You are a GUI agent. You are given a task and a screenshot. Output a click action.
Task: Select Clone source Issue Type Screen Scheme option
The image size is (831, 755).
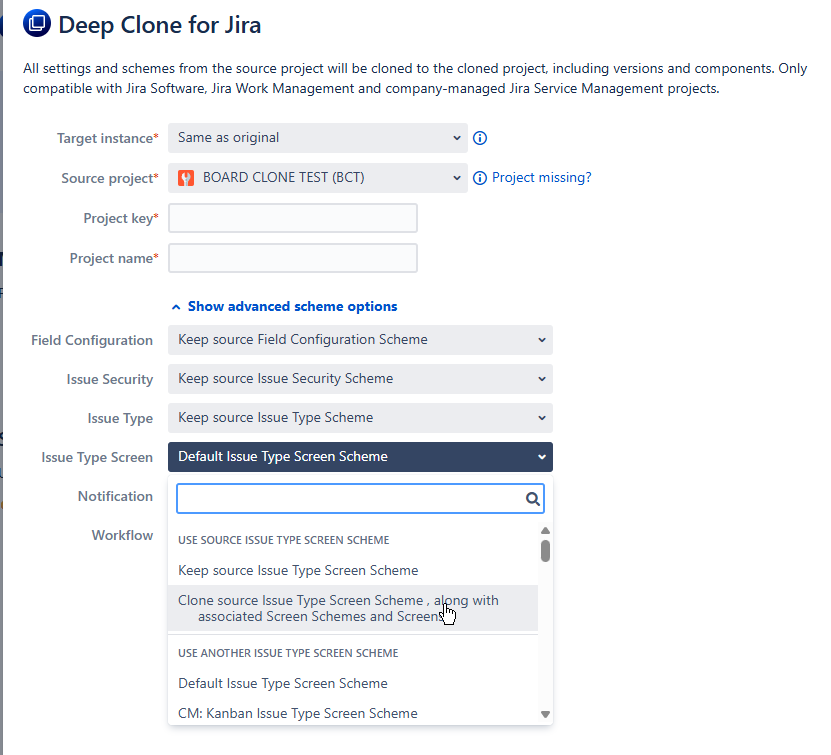coord(353,608)
